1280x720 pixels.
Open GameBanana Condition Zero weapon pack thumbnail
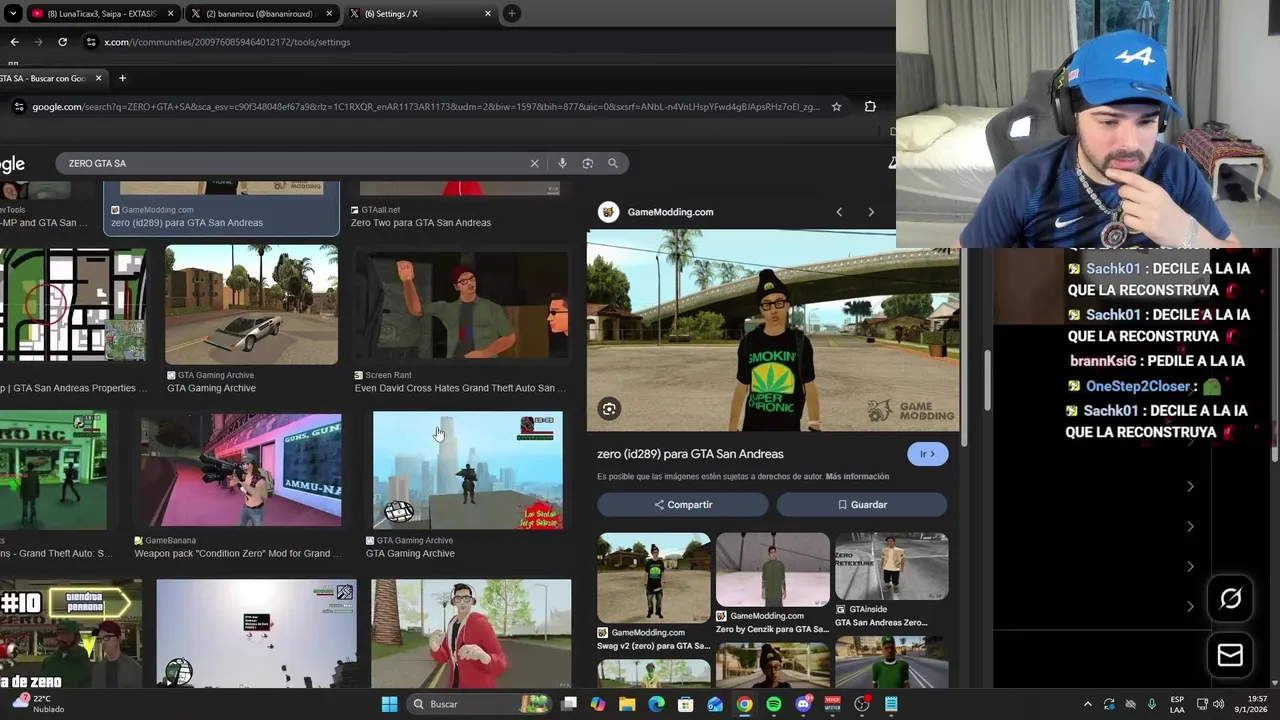tap(236, 470)
